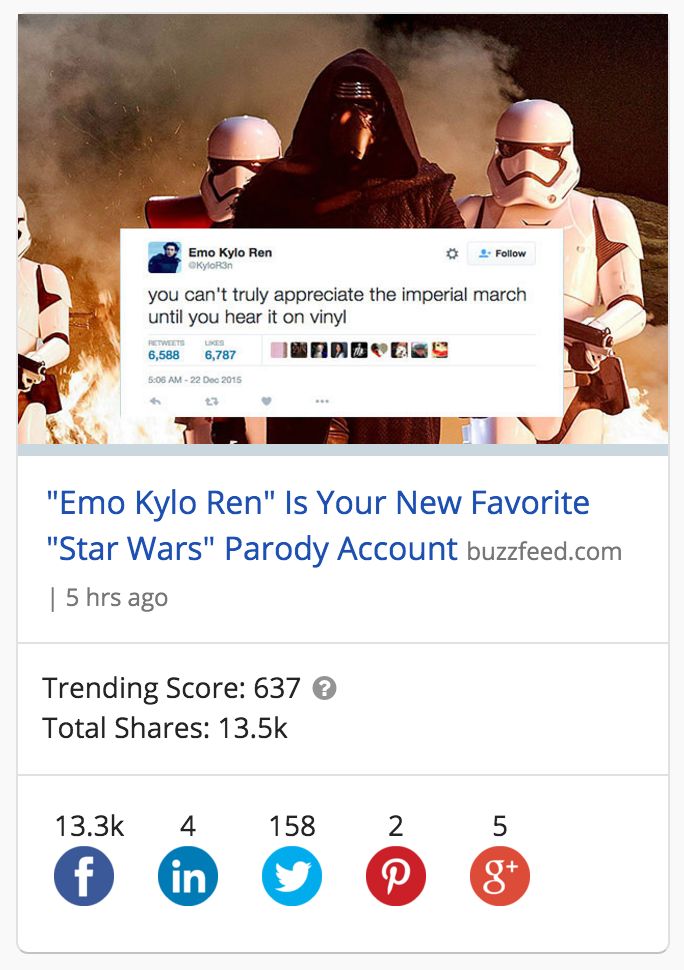The height and width of the screenshot is (970, 684).
Task: Share the article via the Twitter icon
Action: tap(292, 875)
